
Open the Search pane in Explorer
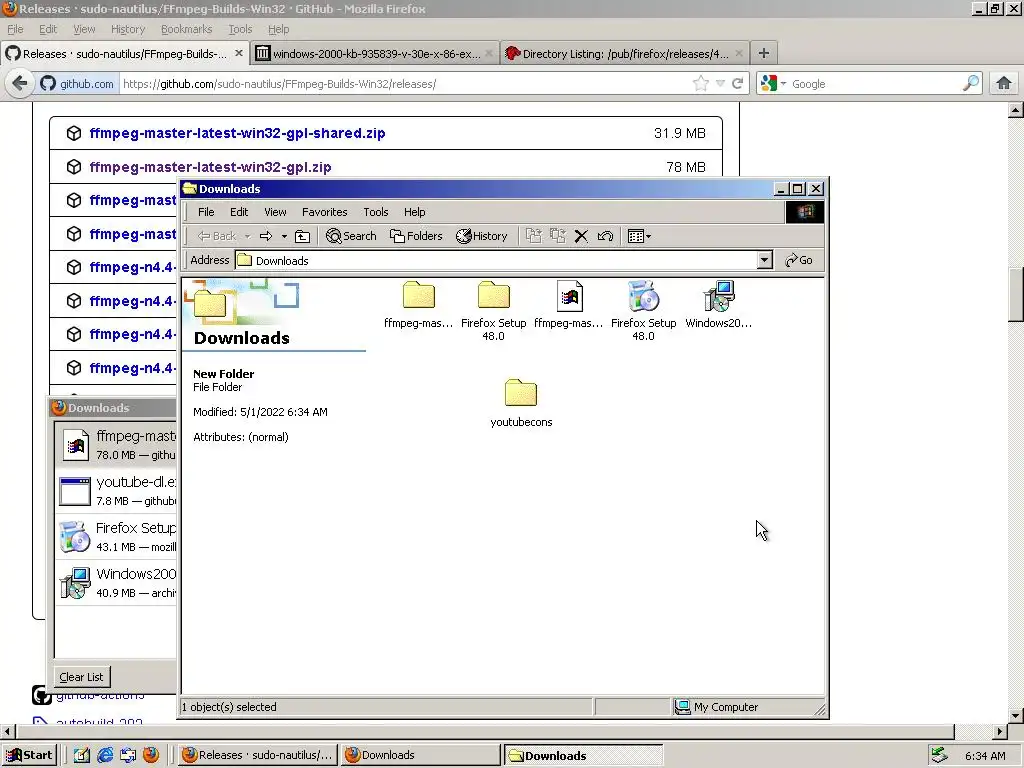pyautogui.click(x=351, y=236)
